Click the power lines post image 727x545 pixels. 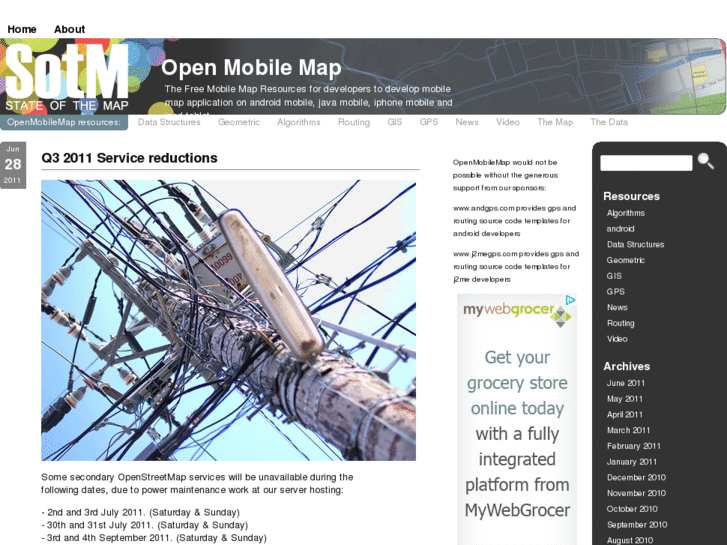229,320
